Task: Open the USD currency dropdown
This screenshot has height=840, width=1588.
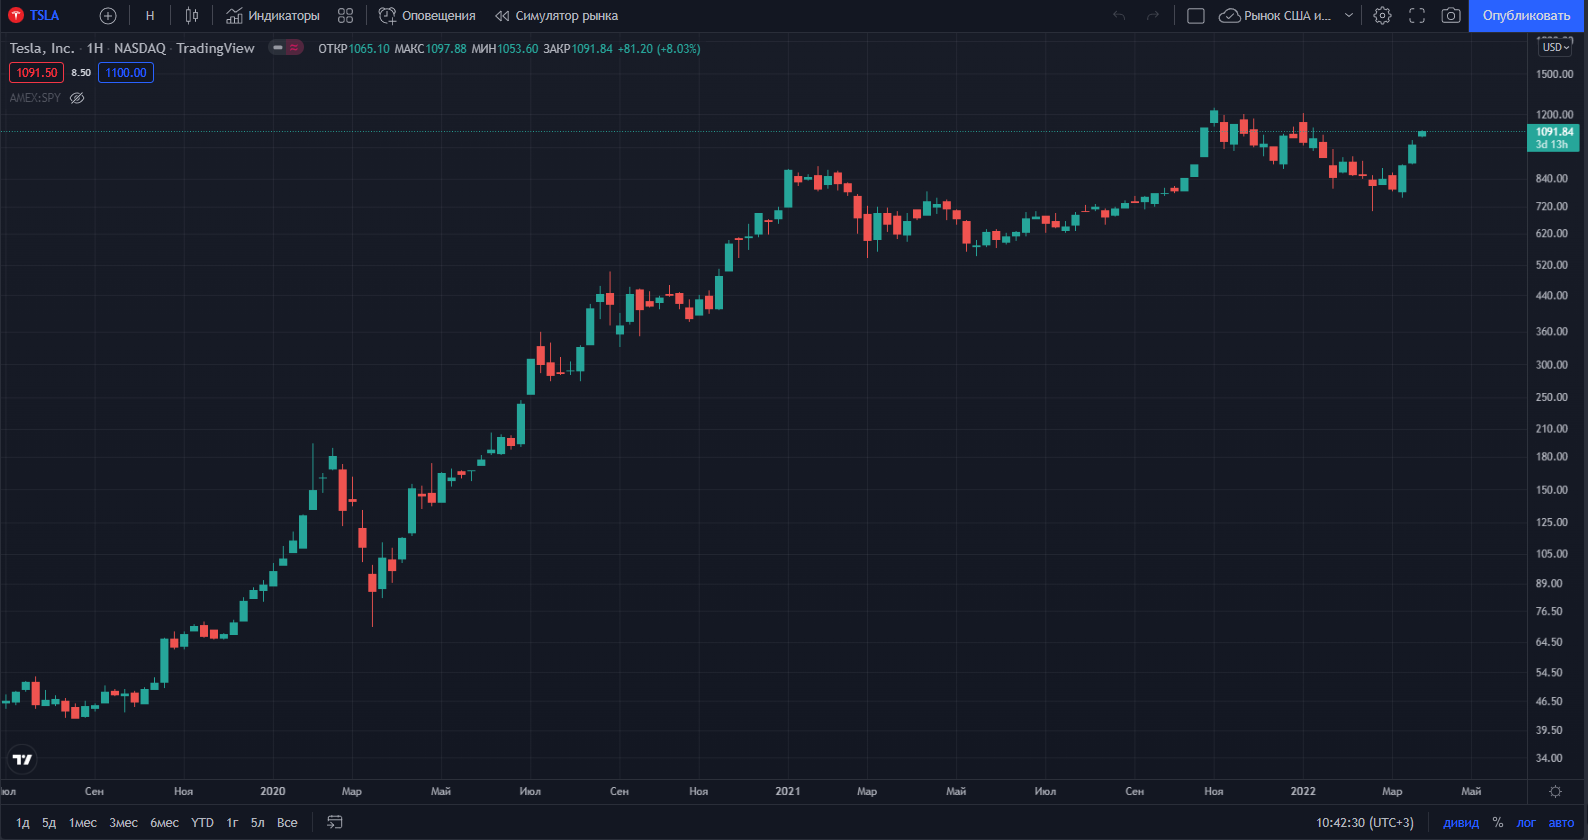Action: click(1555, 47)
